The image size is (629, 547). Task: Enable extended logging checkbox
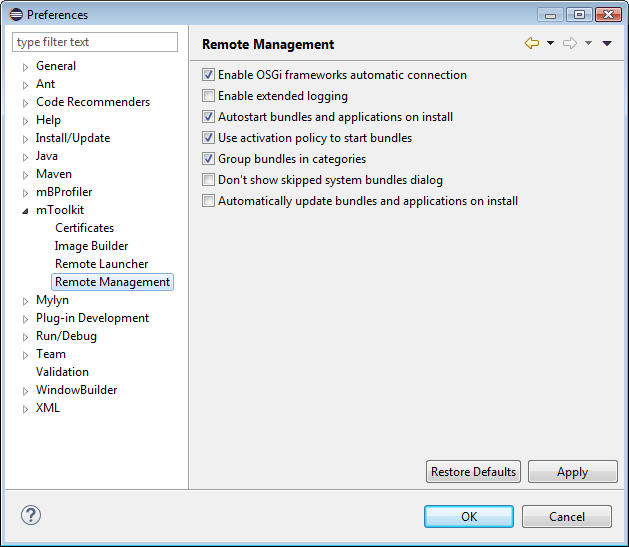[209, 96]
